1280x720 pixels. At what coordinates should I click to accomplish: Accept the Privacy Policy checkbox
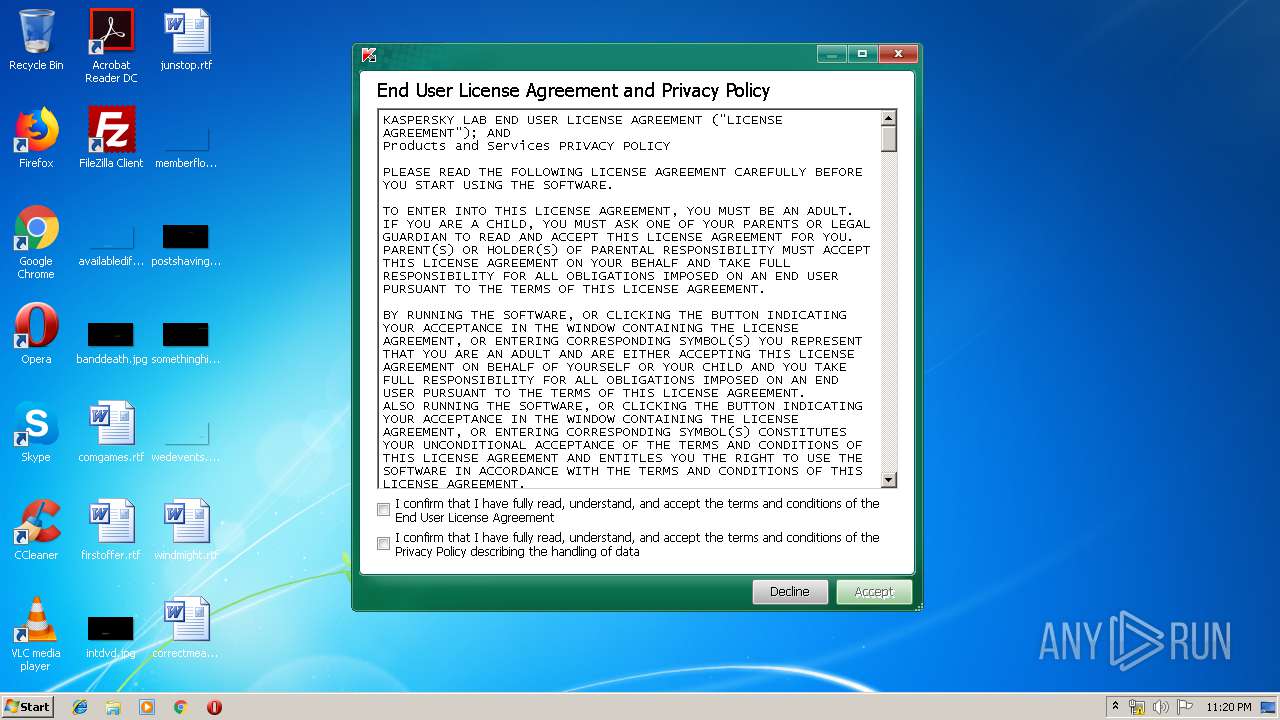pyautogui.click(x=383, y=544)
